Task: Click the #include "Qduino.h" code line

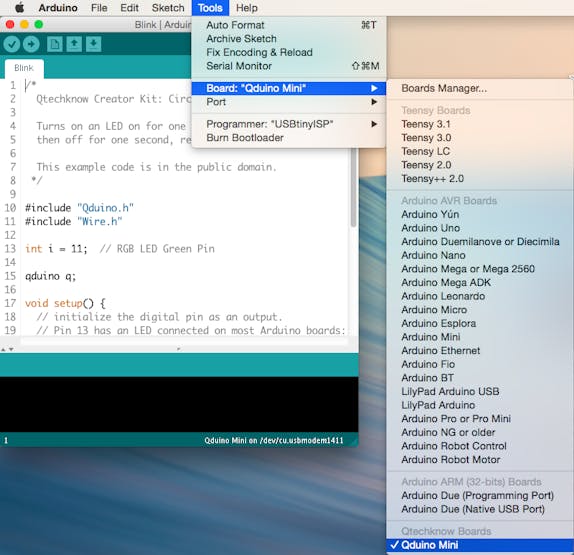Action: (79, 208)
